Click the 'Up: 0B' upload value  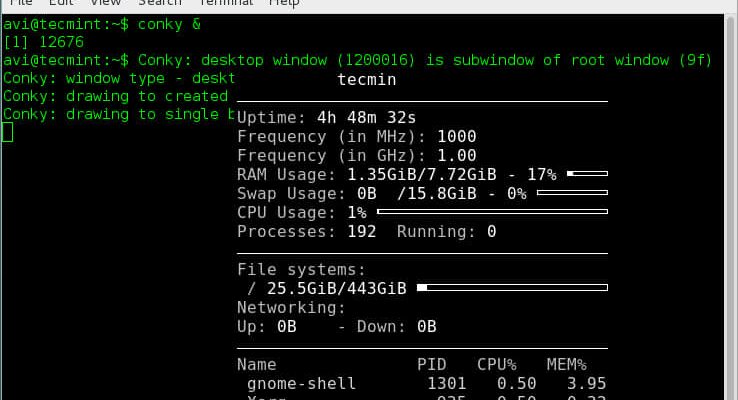267,327
